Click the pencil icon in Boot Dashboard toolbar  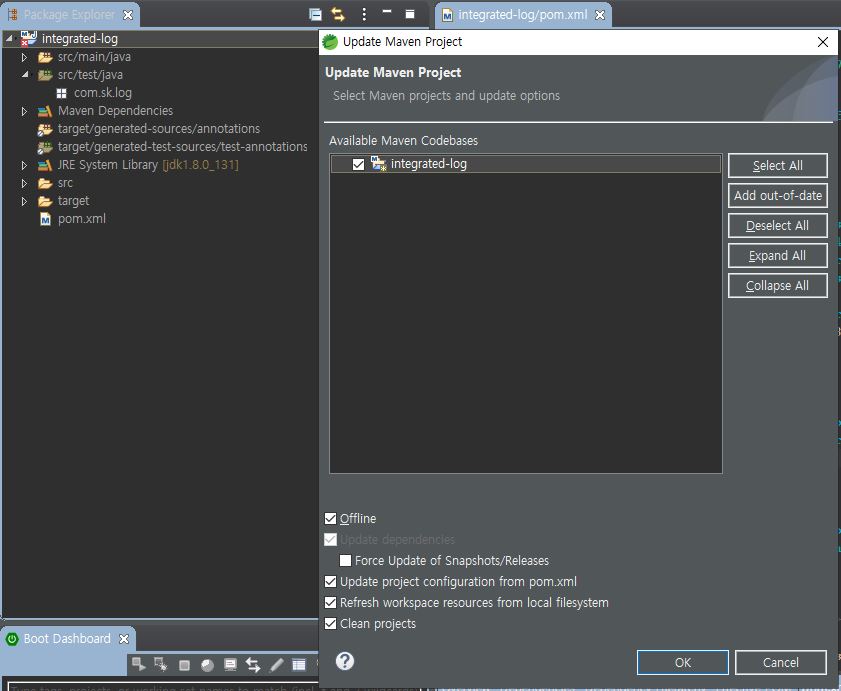click(276, 665)
